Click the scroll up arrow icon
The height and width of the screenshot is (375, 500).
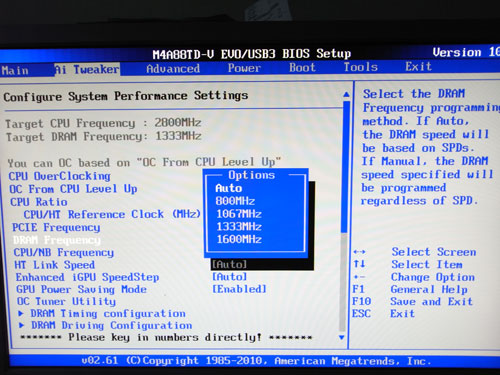[x=347, y=94]
